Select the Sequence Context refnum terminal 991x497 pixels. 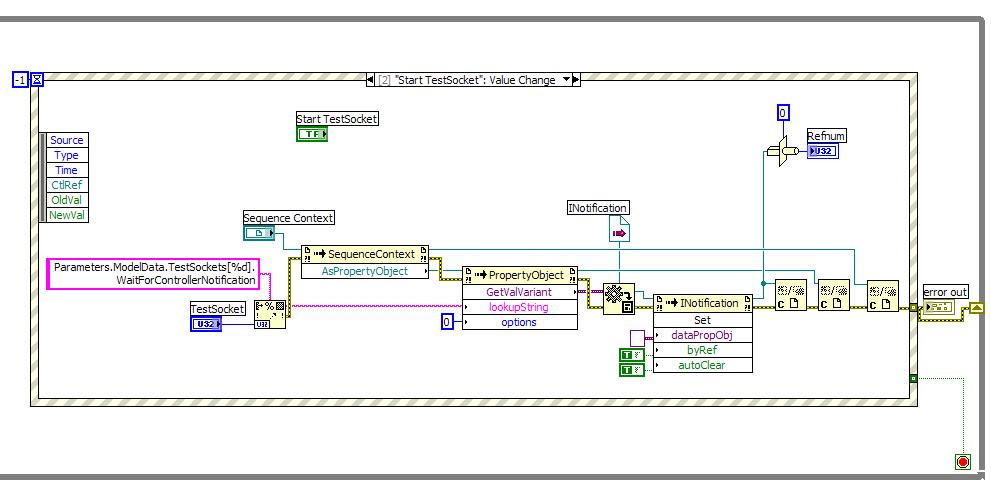click(259, 233)
